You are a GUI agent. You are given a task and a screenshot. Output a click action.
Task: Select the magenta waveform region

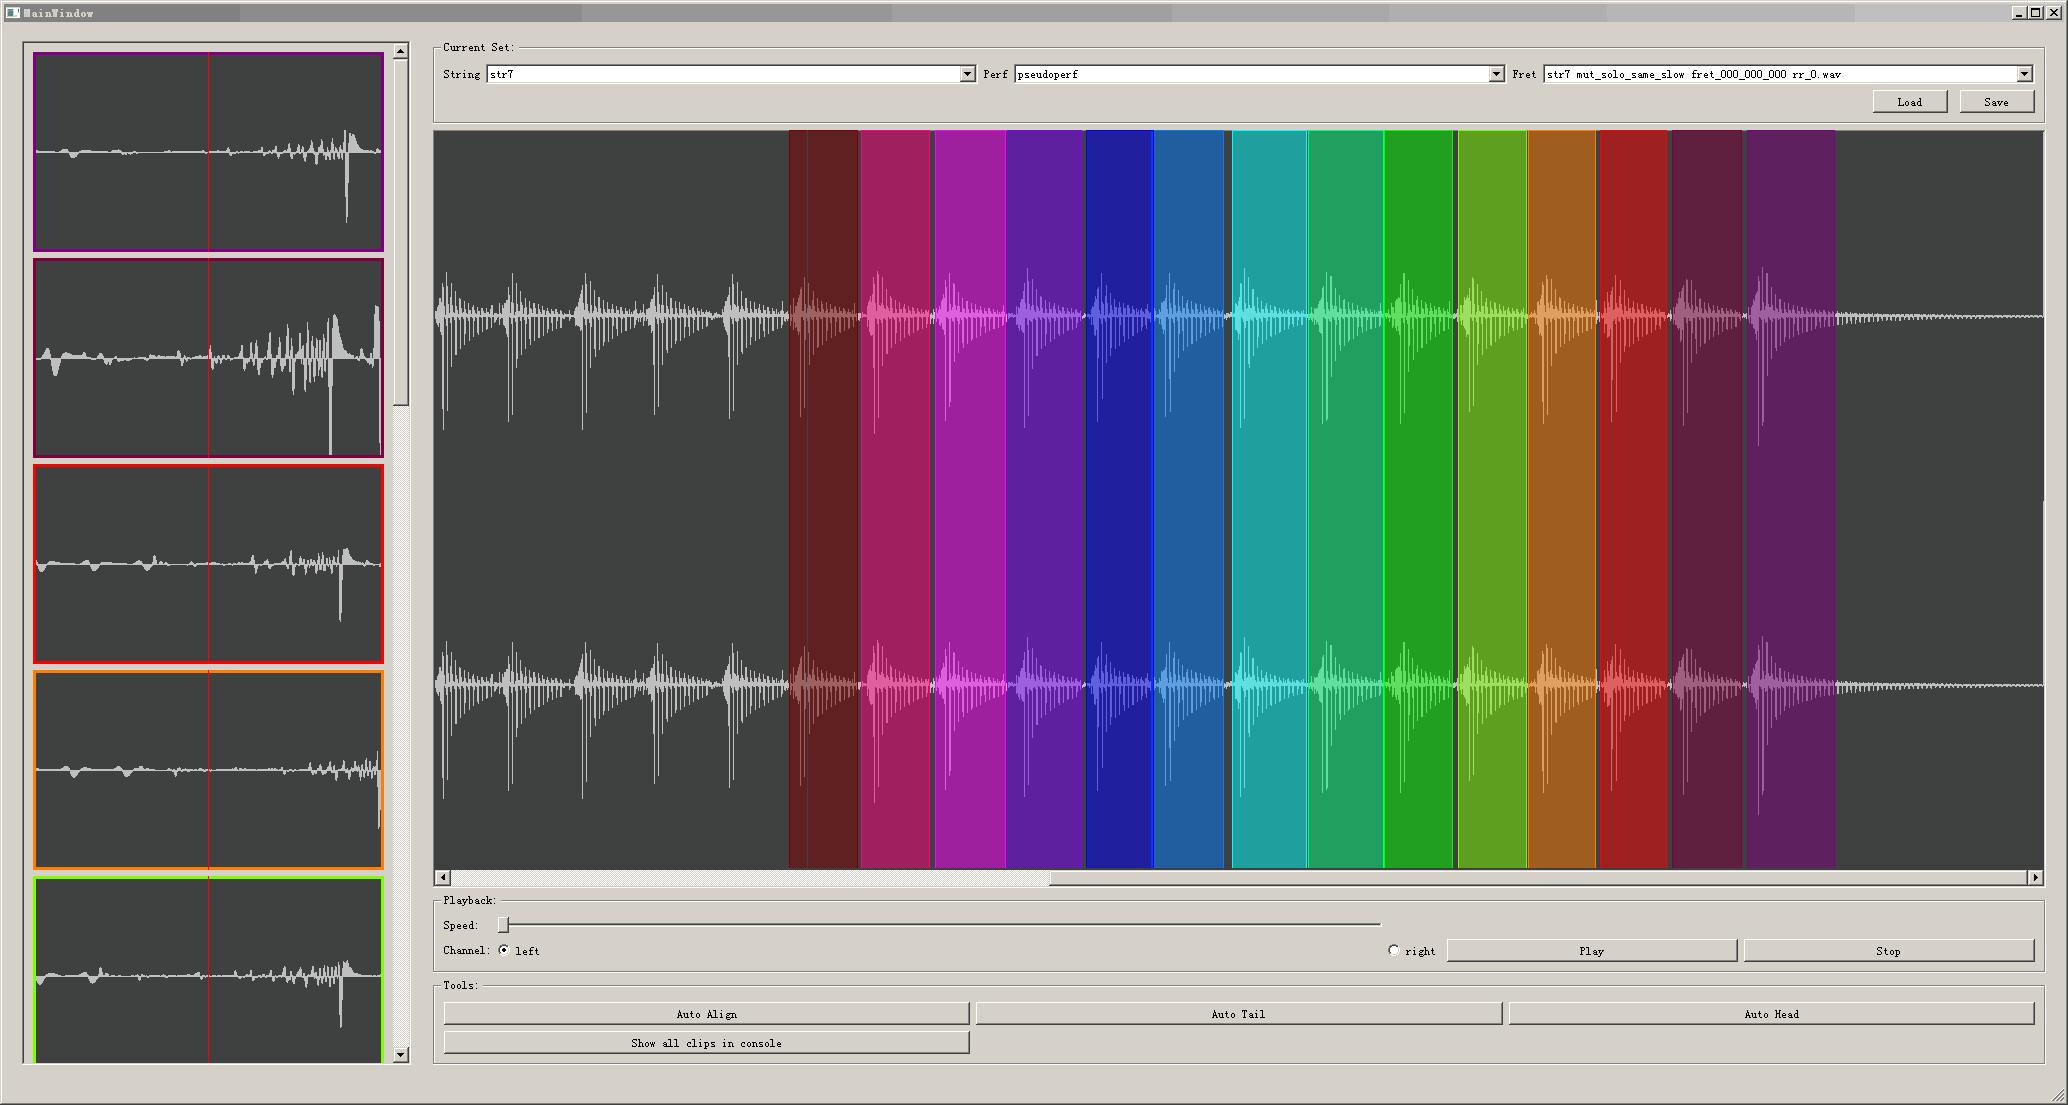(x=970, y=499)
